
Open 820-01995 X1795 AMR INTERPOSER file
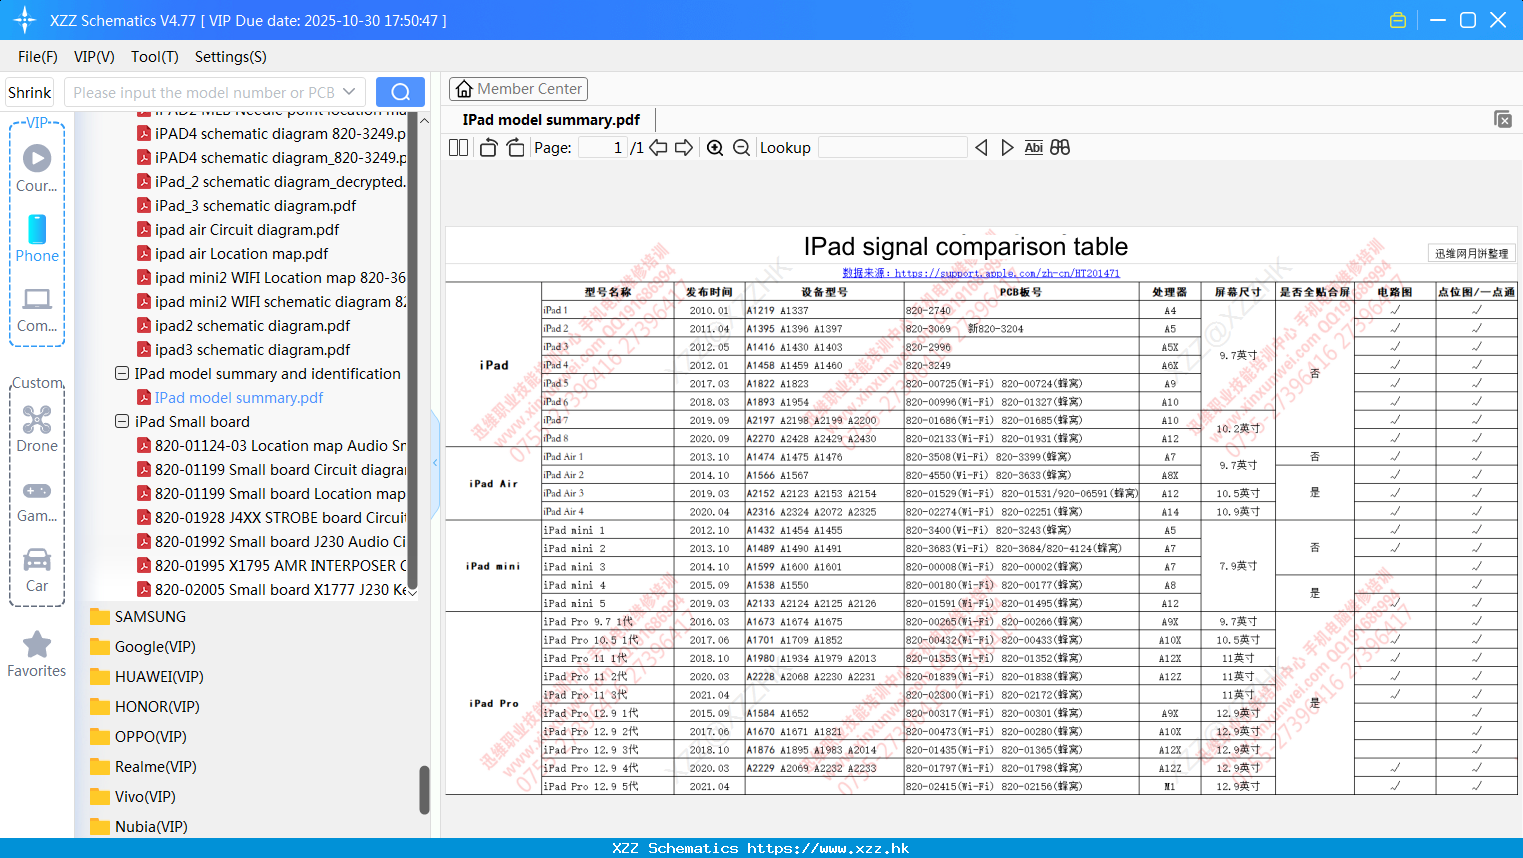(x=271, y=566)
